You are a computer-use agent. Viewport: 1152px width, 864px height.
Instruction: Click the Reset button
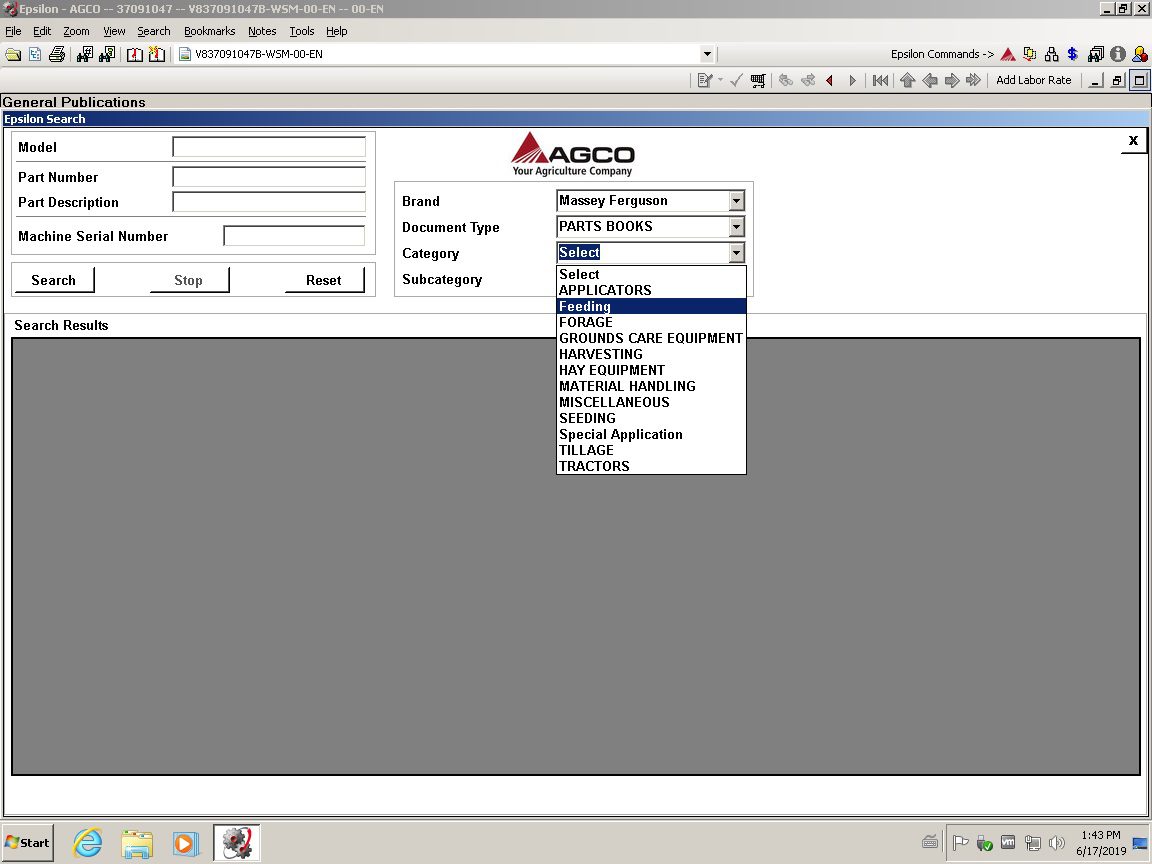324,280
